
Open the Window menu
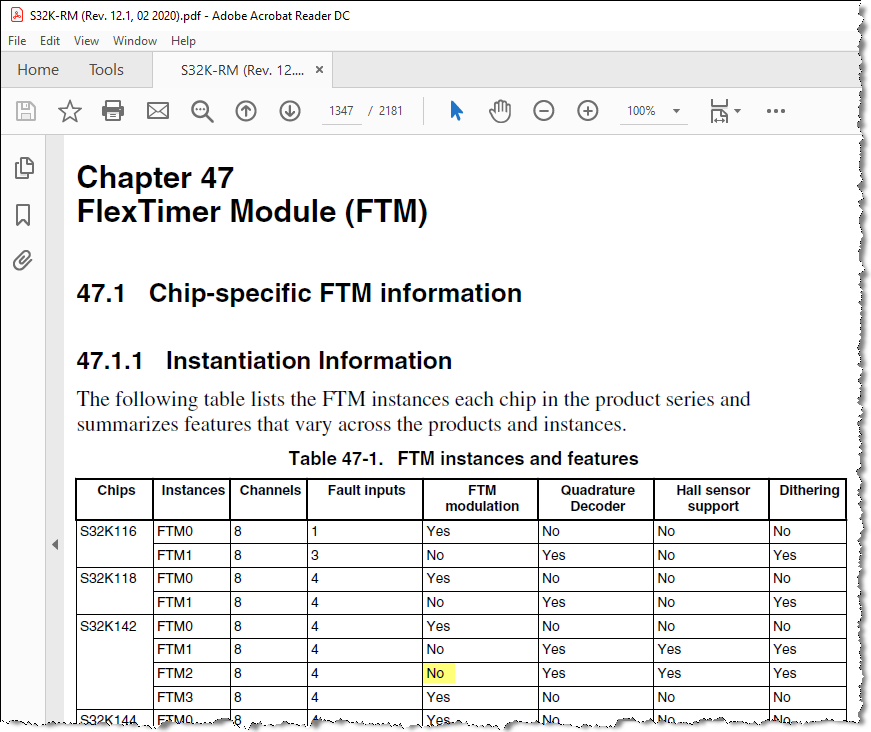[135, 41]
